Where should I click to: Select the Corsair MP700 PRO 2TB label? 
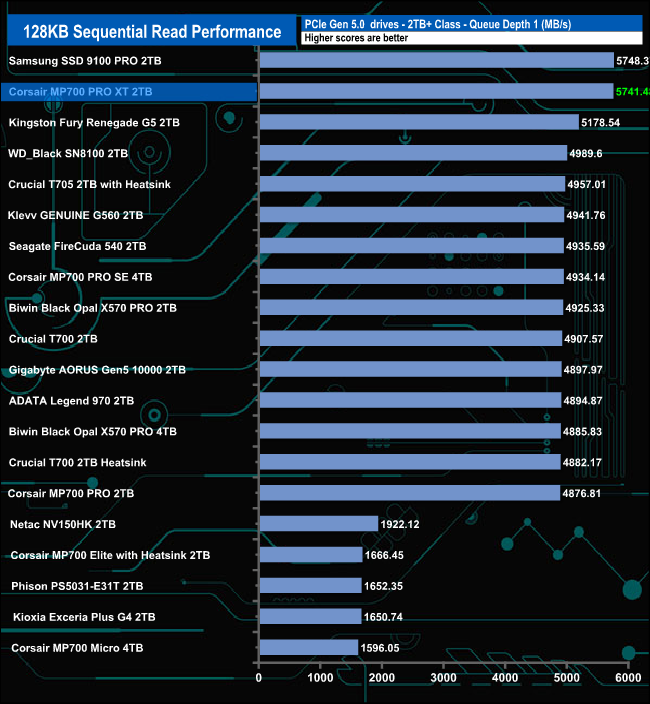(x=71, y=493)
